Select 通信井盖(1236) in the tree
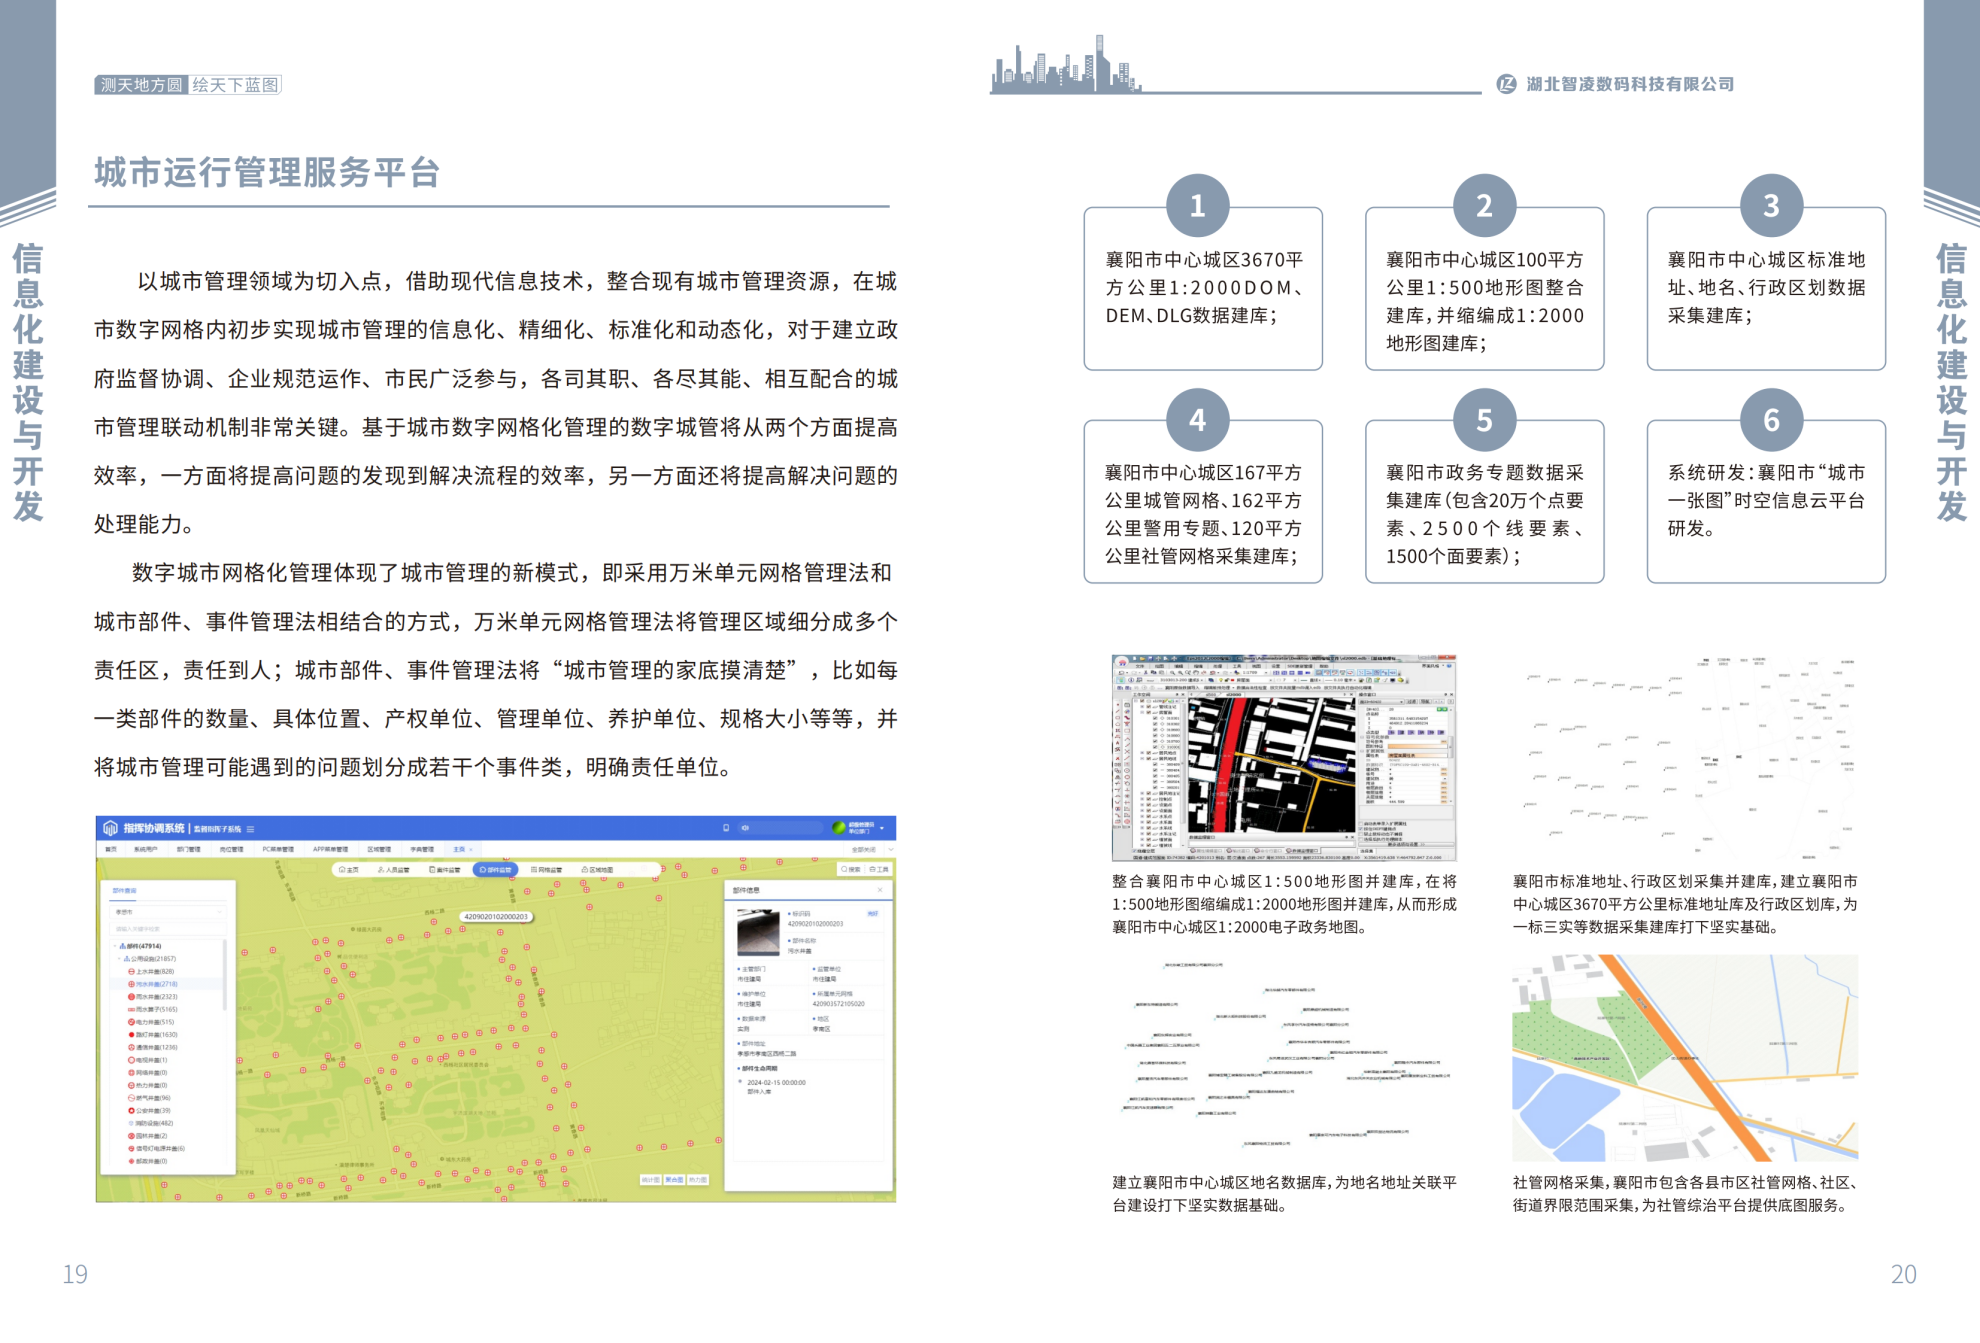Viewport: 1980px width, 1343px height. pyautogui.click(x=153, y=1048)
